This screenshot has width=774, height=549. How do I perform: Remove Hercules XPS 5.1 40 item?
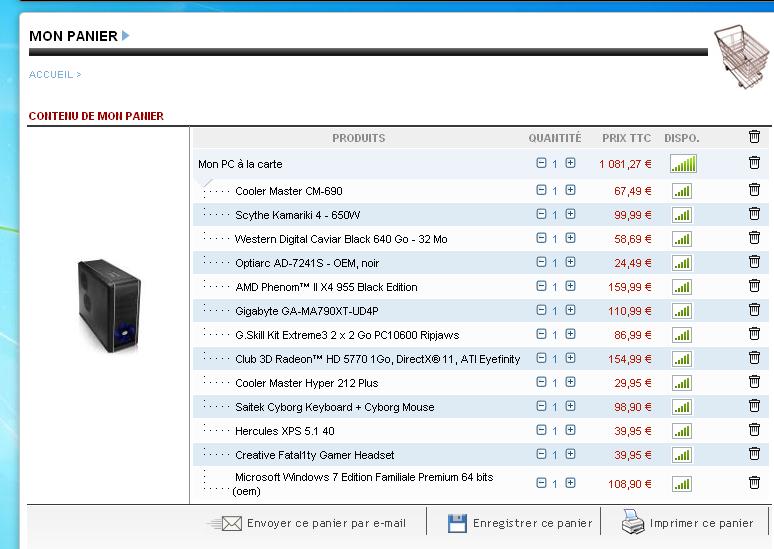[x=754, y=430]
